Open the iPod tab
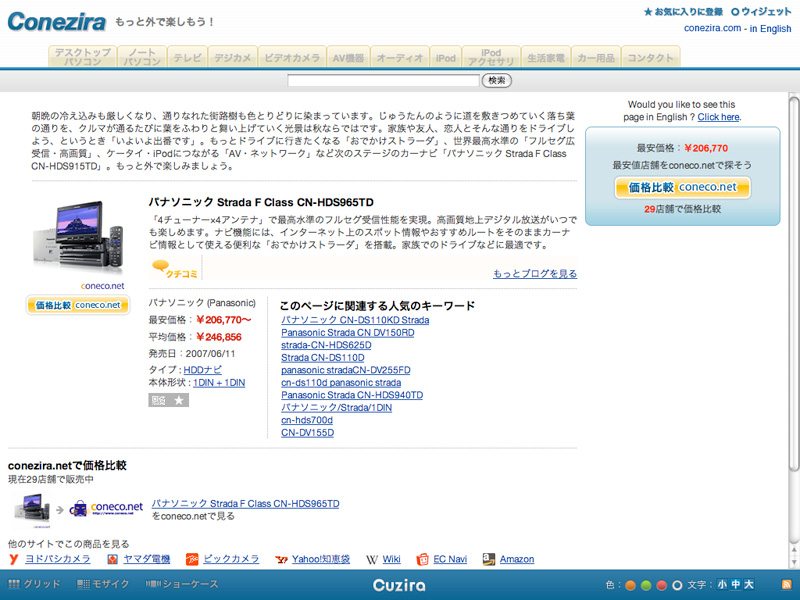 445,58
